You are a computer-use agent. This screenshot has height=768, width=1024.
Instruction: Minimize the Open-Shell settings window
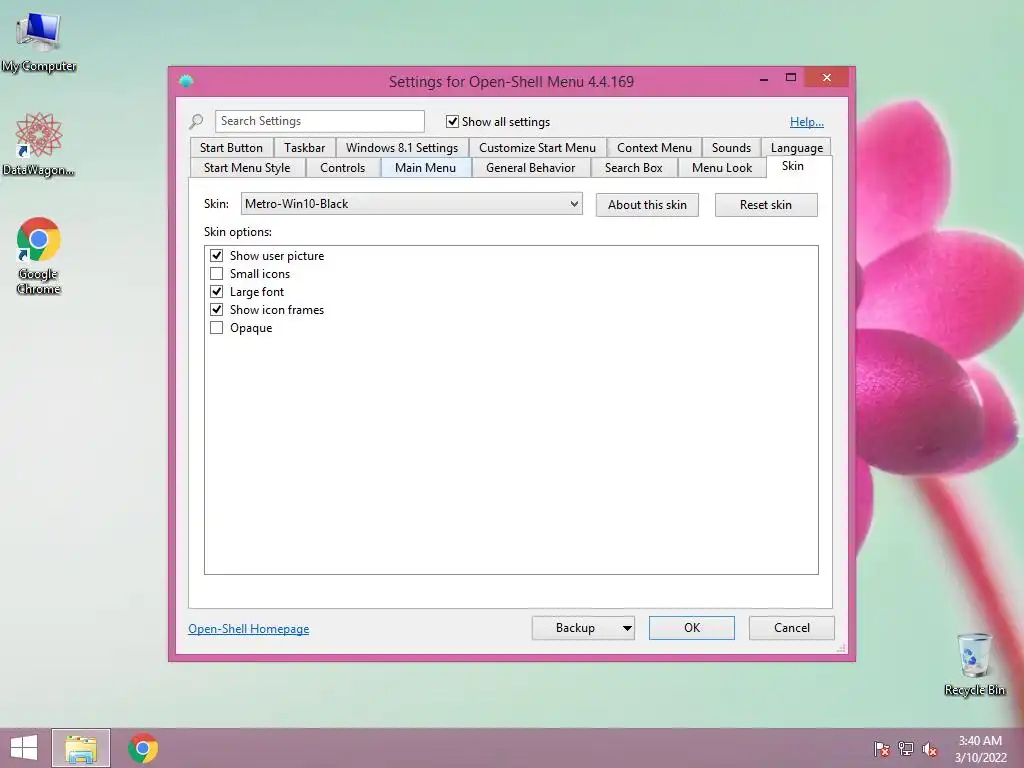(x=764, y=78)
